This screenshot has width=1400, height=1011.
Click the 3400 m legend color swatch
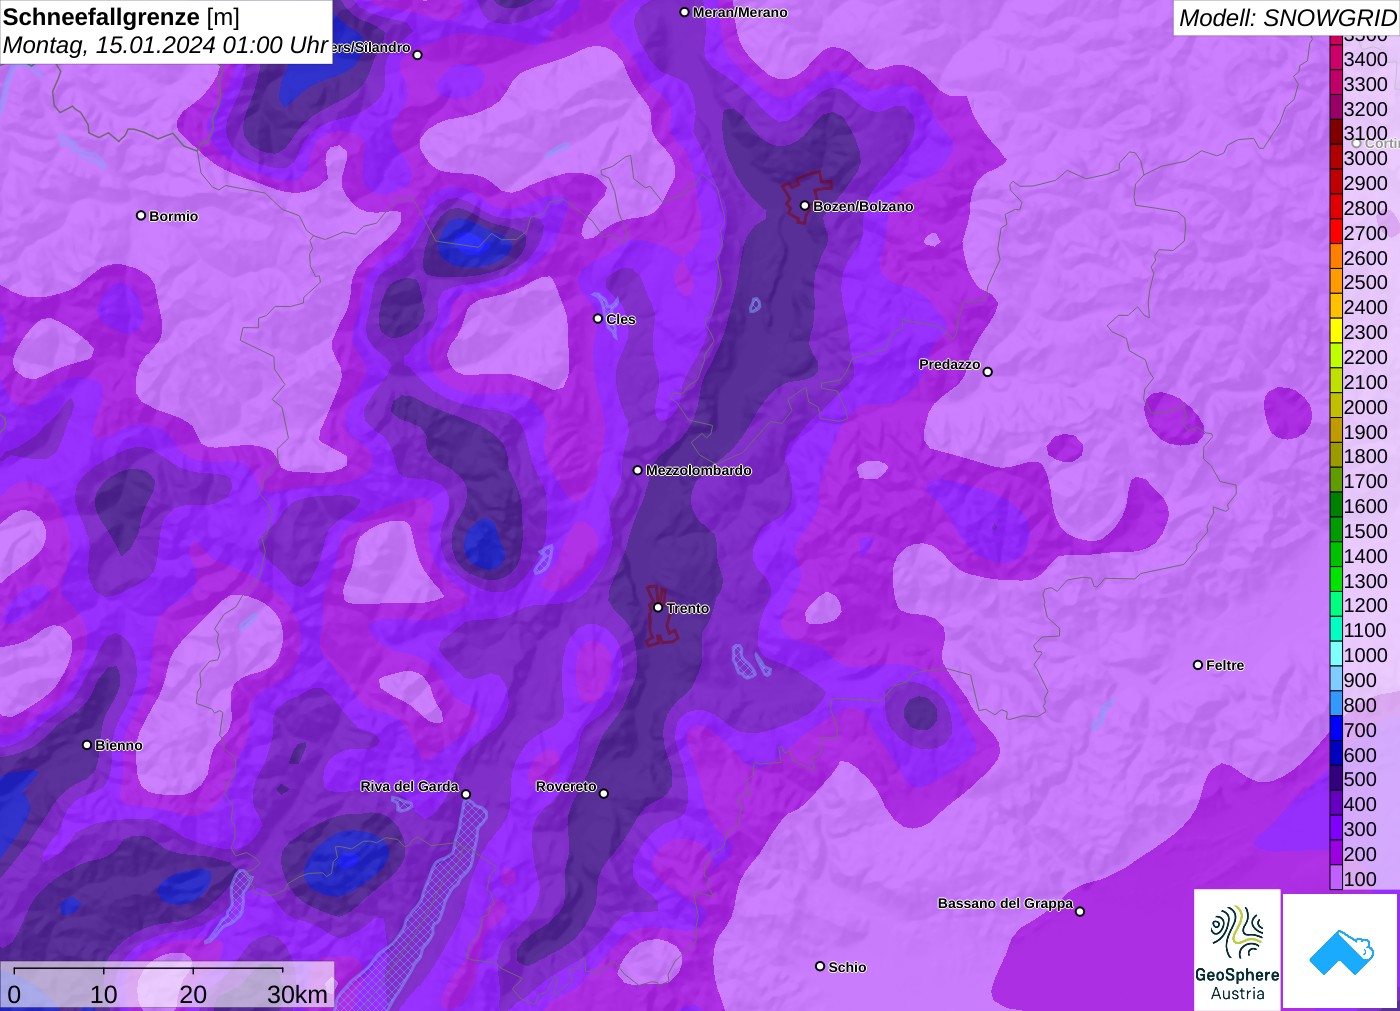1336,58
